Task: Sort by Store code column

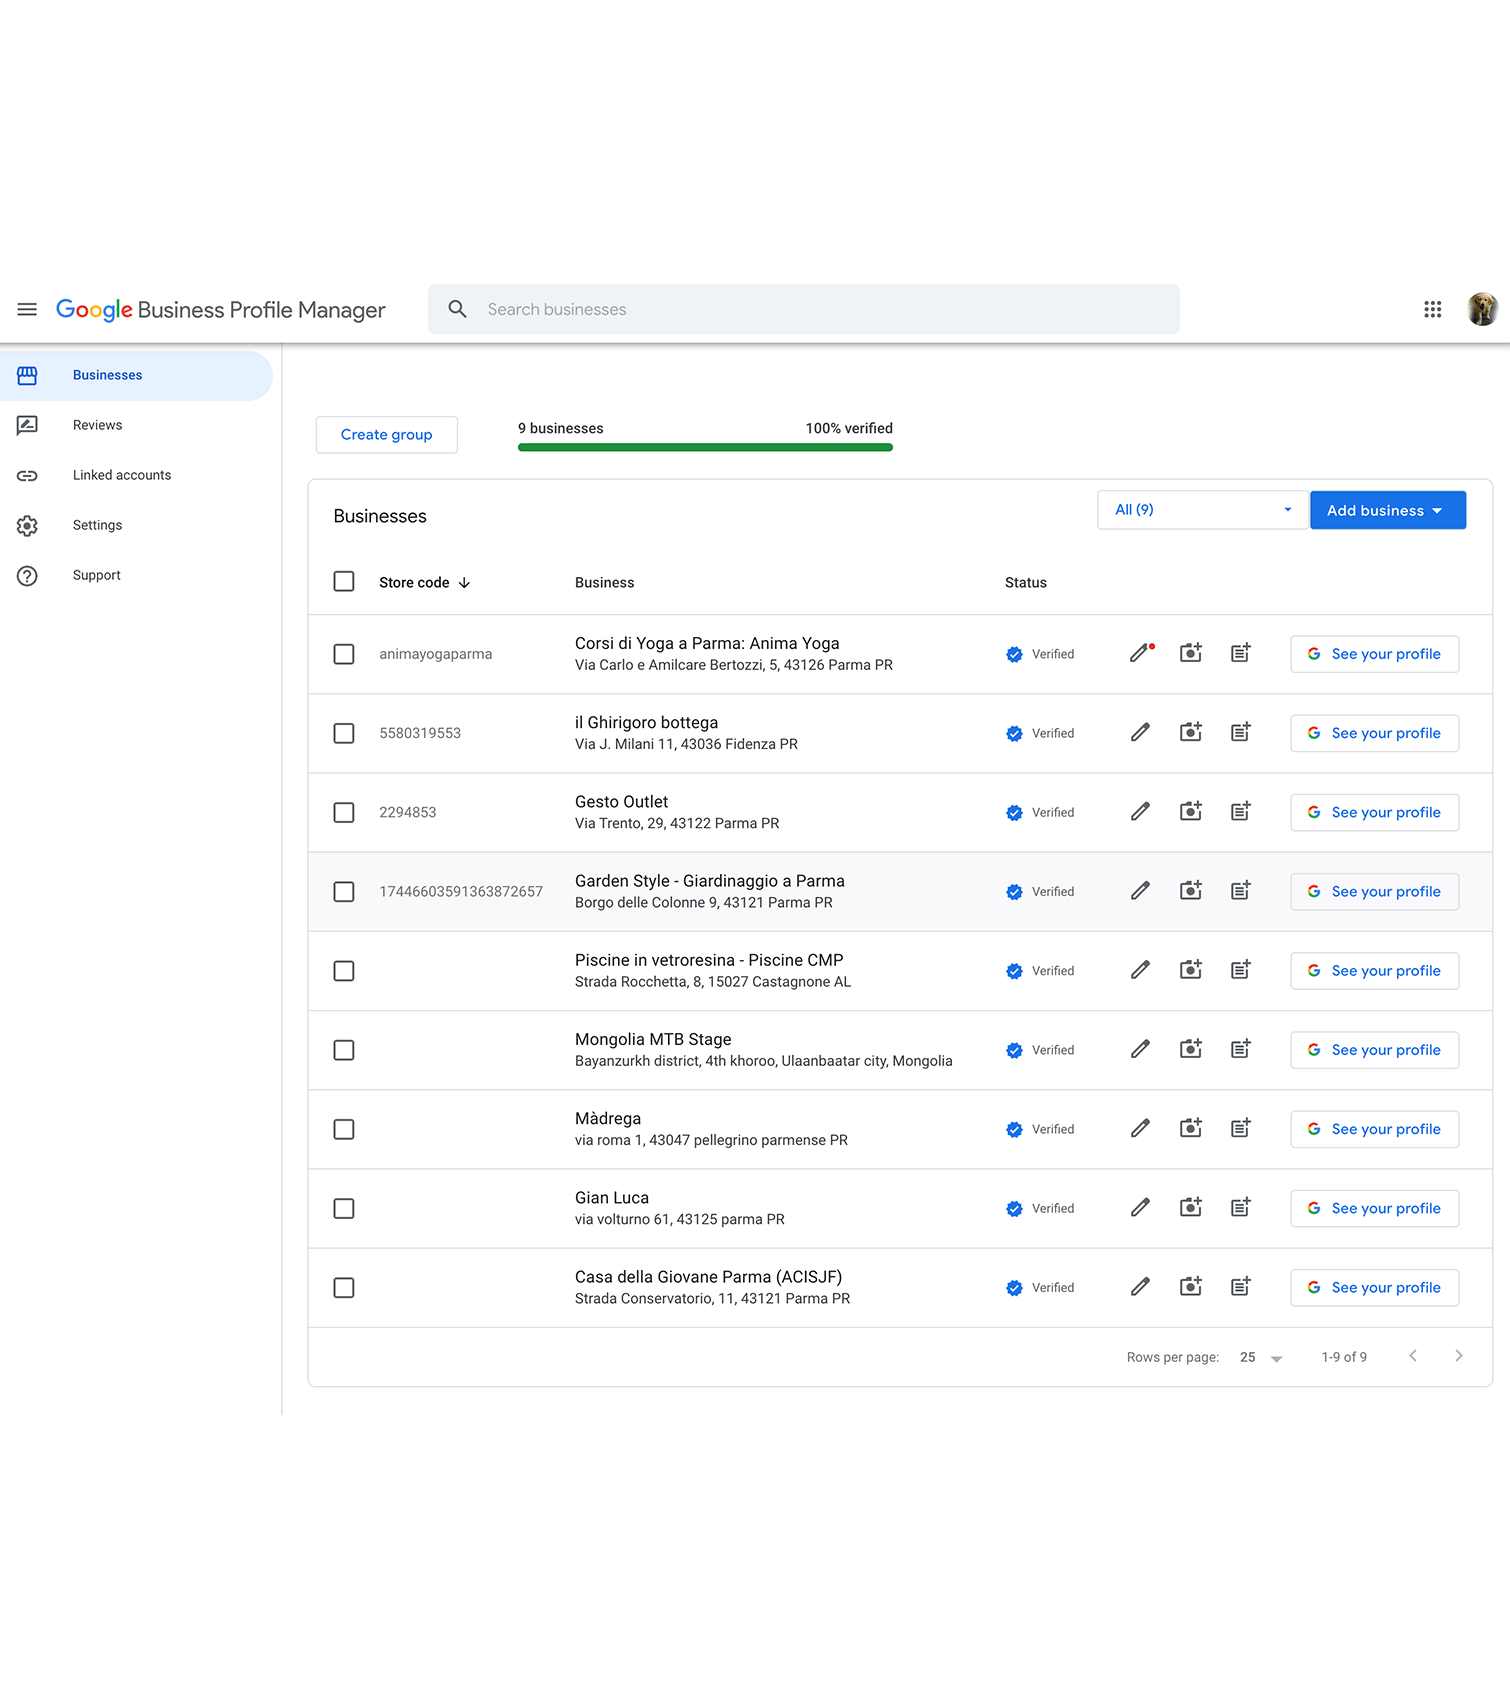Action: tap(424, 583)
